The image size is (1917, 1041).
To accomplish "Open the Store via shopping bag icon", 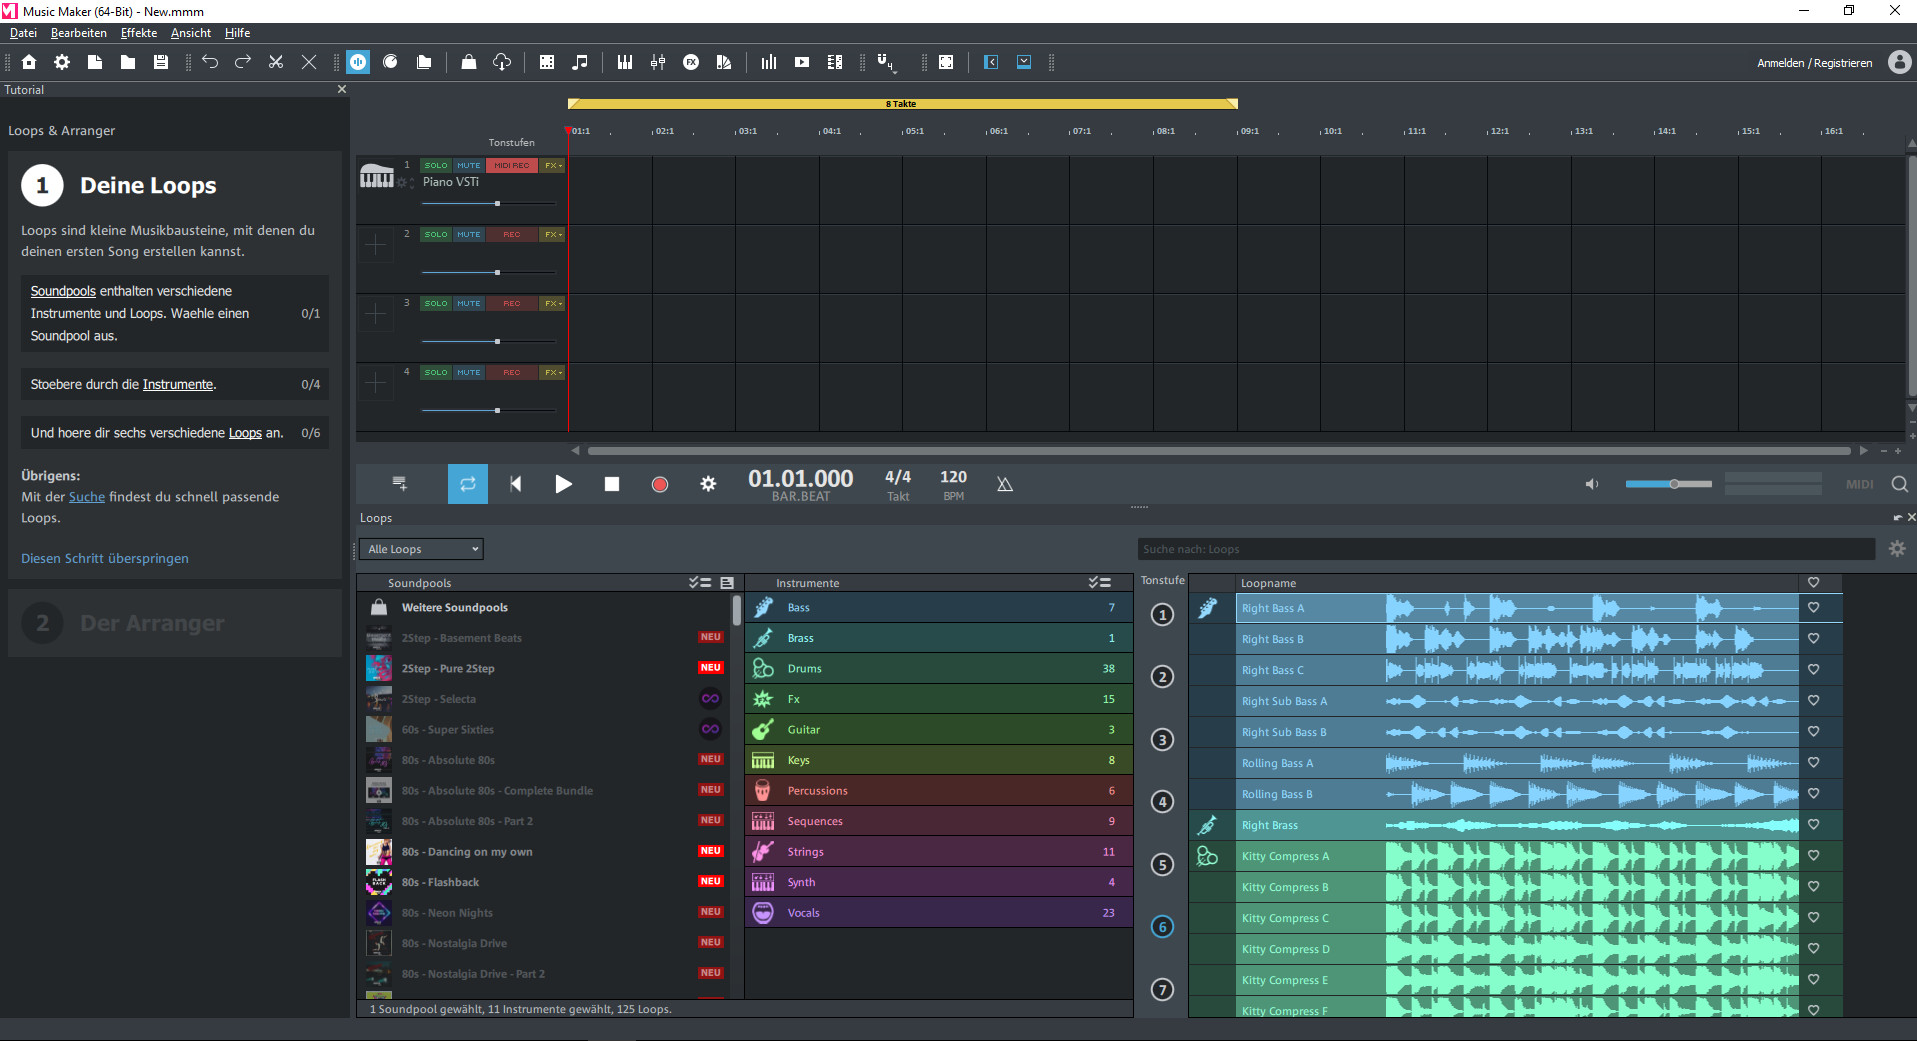I will point(468,62).
